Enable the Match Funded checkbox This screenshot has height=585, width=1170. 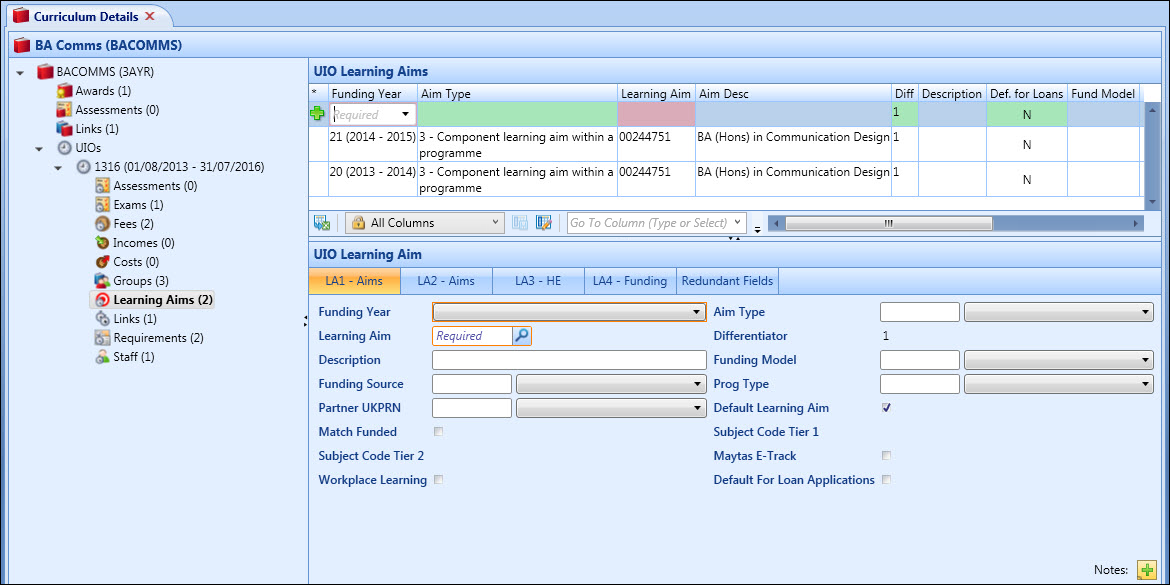pyautogui.click(x=437, y=431)
